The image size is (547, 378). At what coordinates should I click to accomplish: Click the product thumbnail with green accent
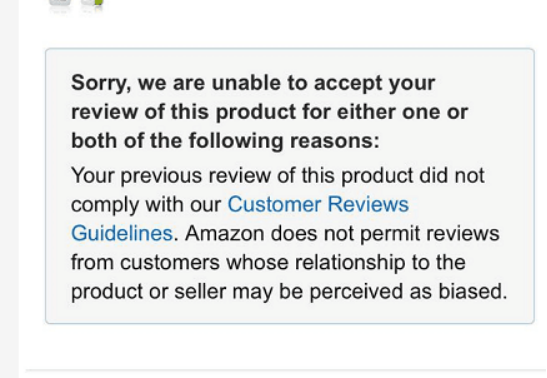pos(92,4)
